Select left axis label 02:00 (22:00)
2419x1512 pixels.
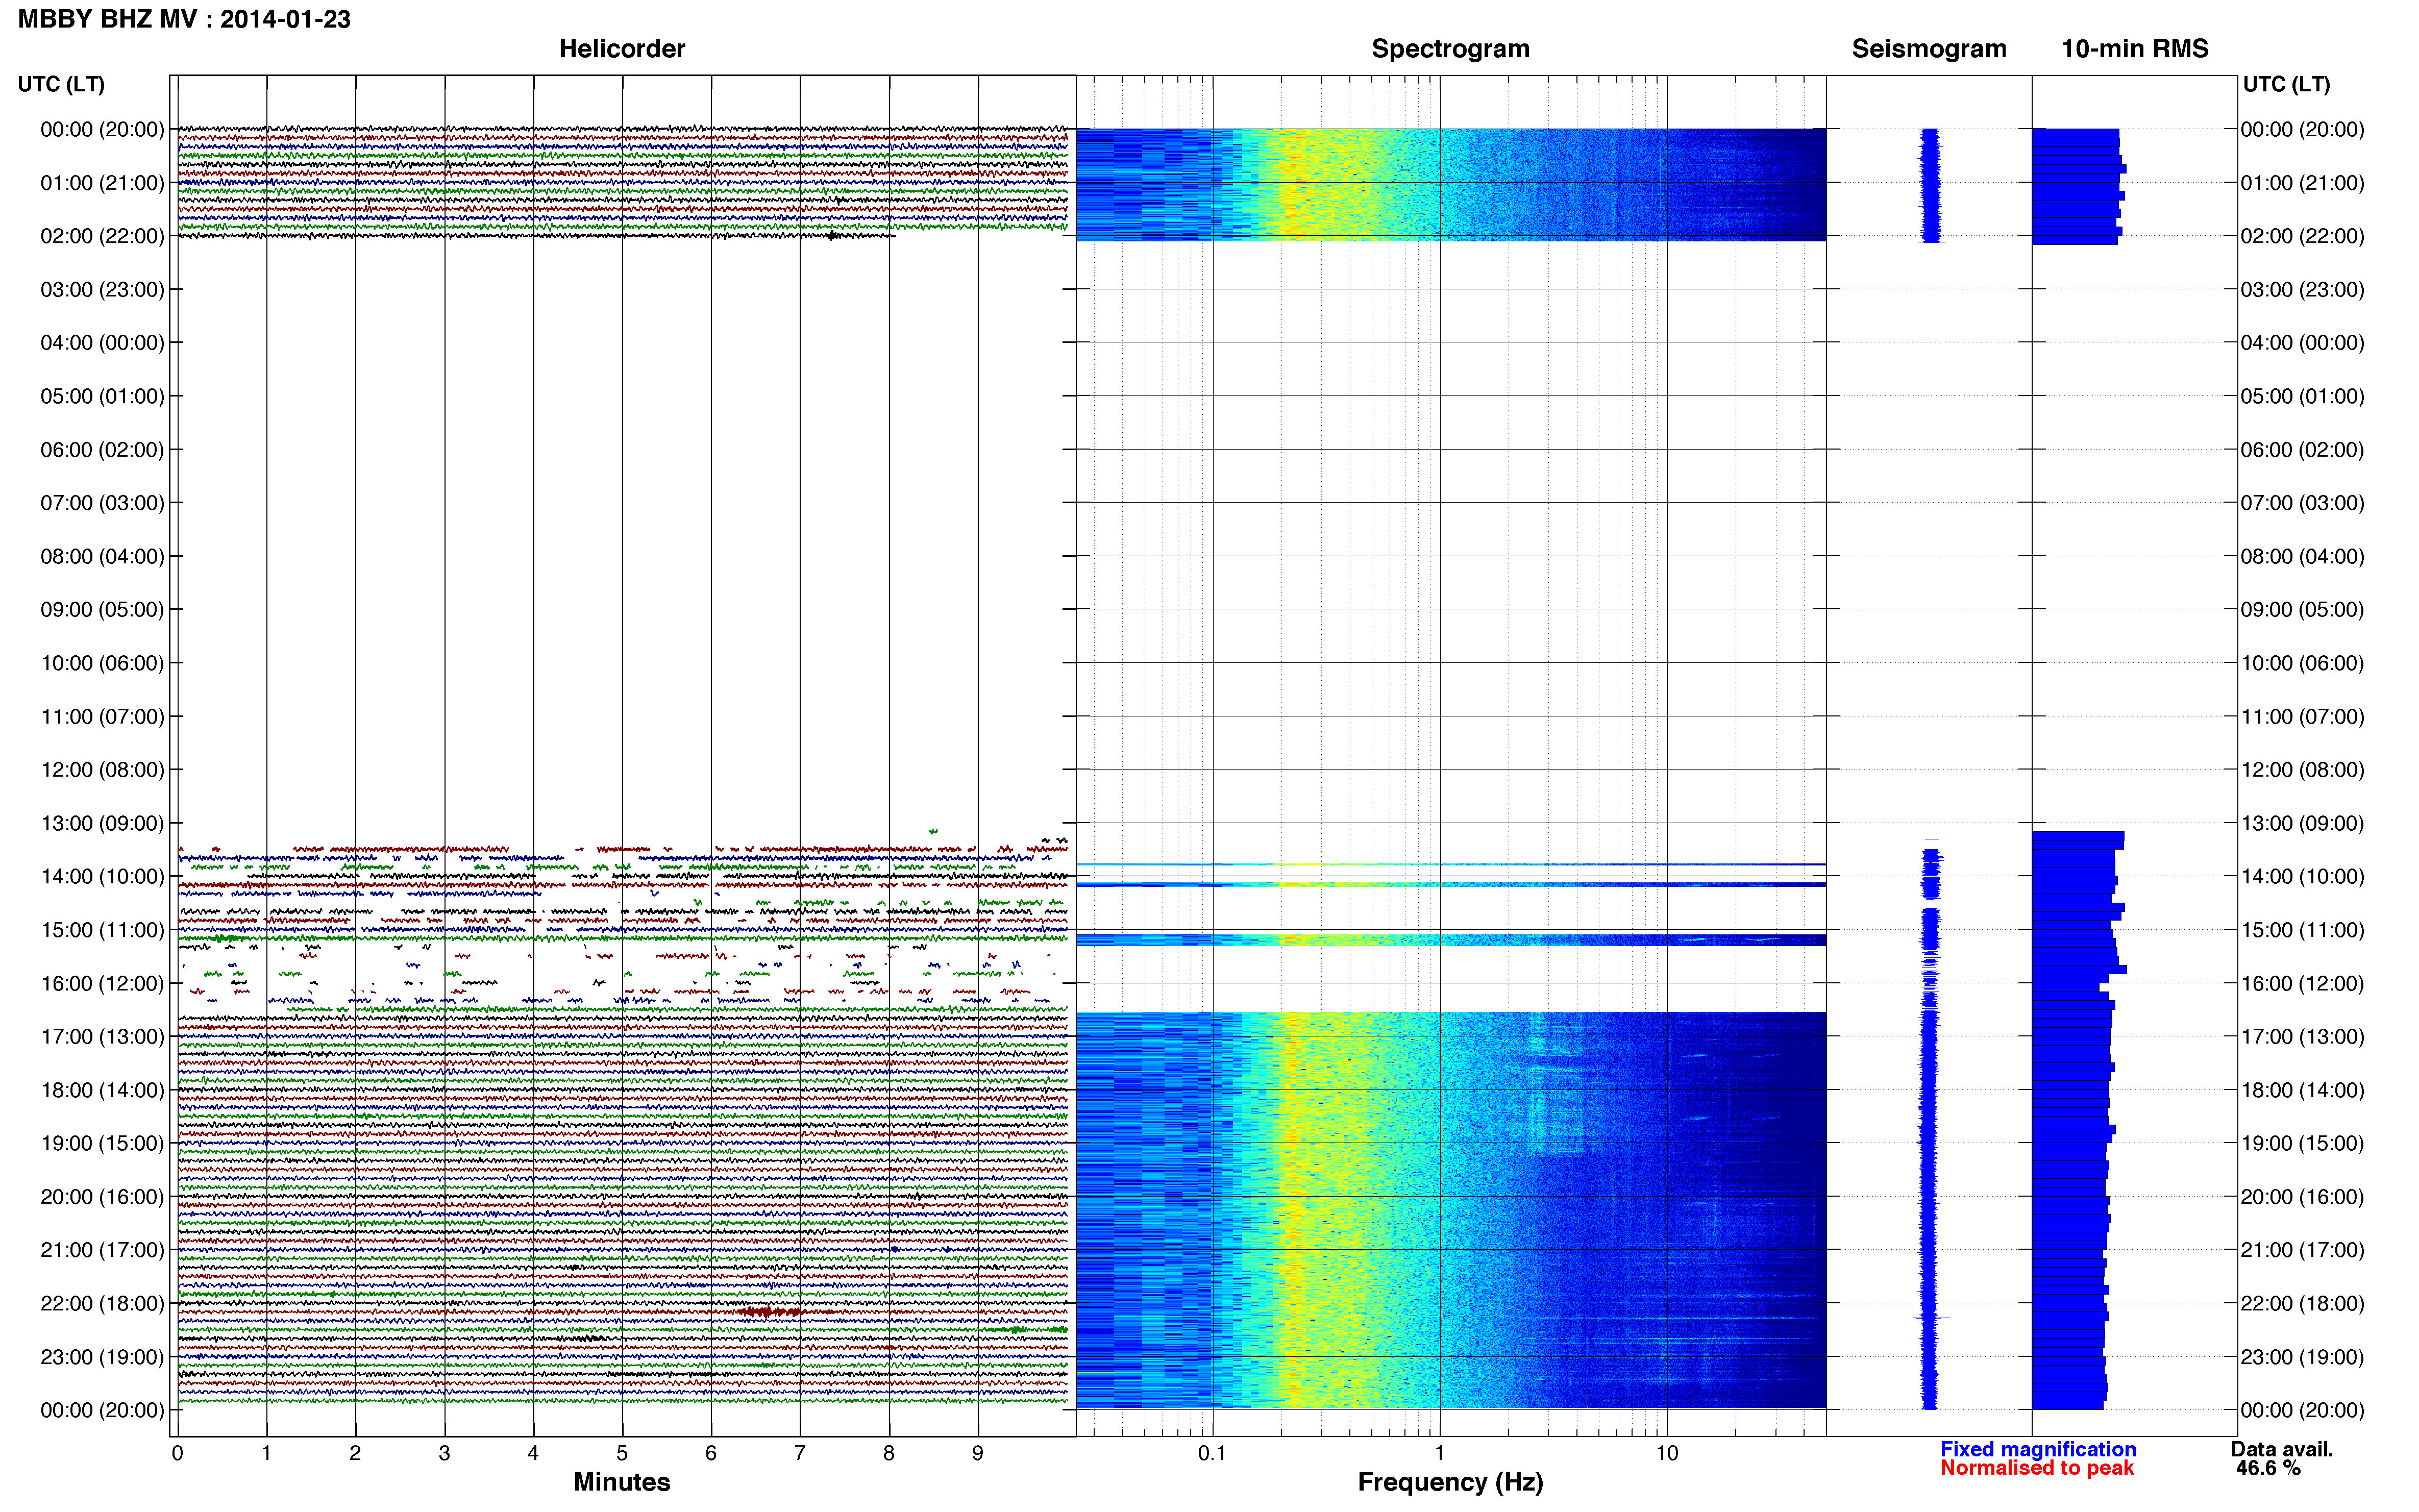coord(102,236)
